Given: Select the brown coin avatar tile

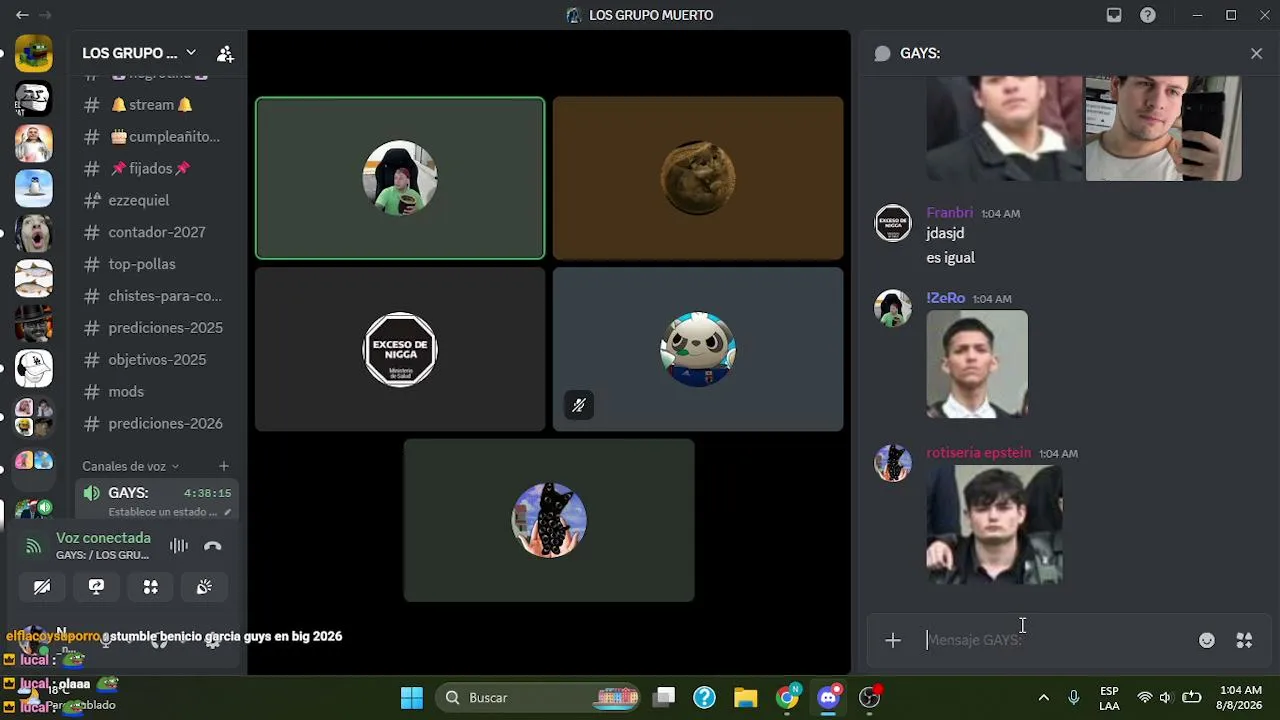Looking at the screenshot, I should point(698,178).
